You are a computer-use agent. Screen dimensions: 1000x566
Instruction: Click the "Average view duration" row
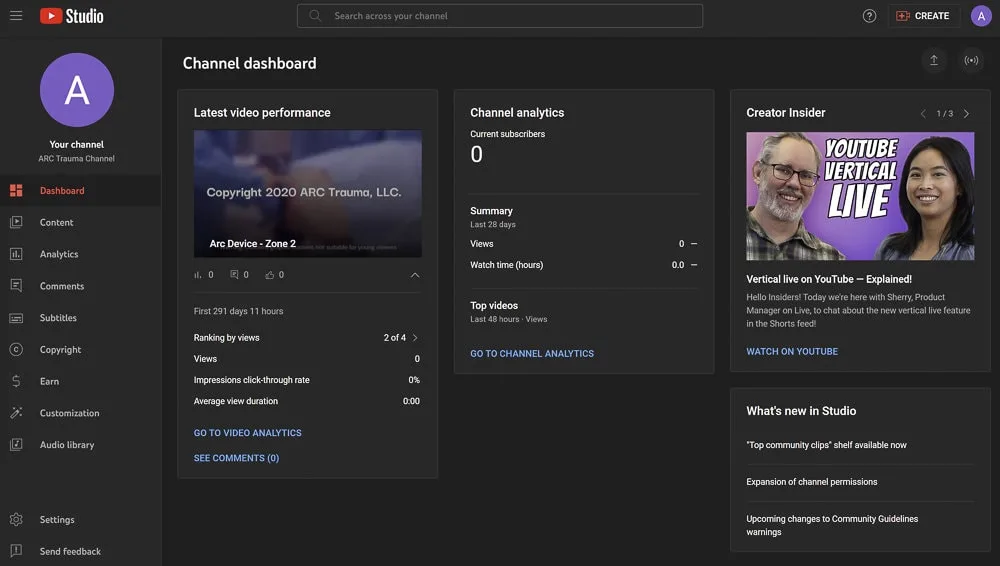tap(307, 401)
